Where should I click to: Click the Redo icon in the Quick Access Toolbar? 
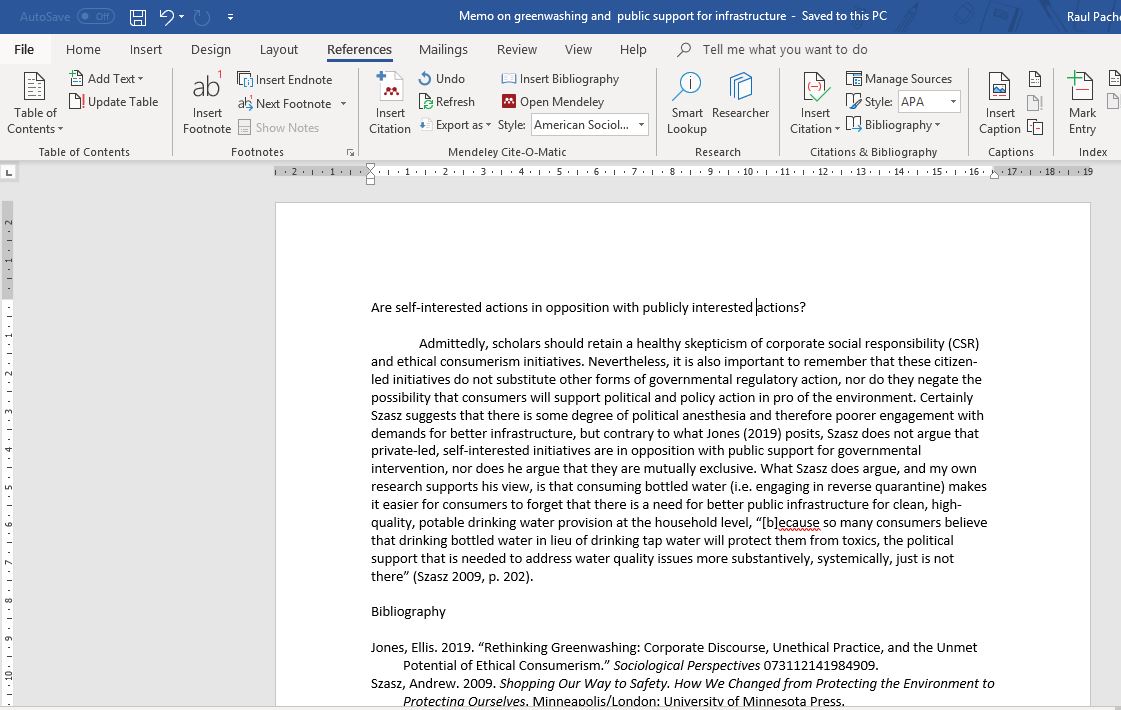coord(202,16)
